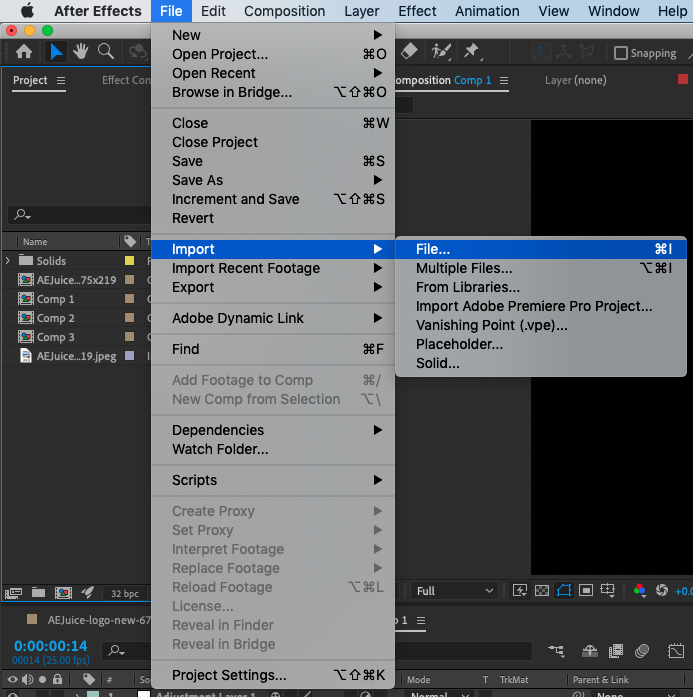Image resolution: width=693 pixels, height=697 pixels.
Task: Click the video eye column header
Action: (13, 679)
